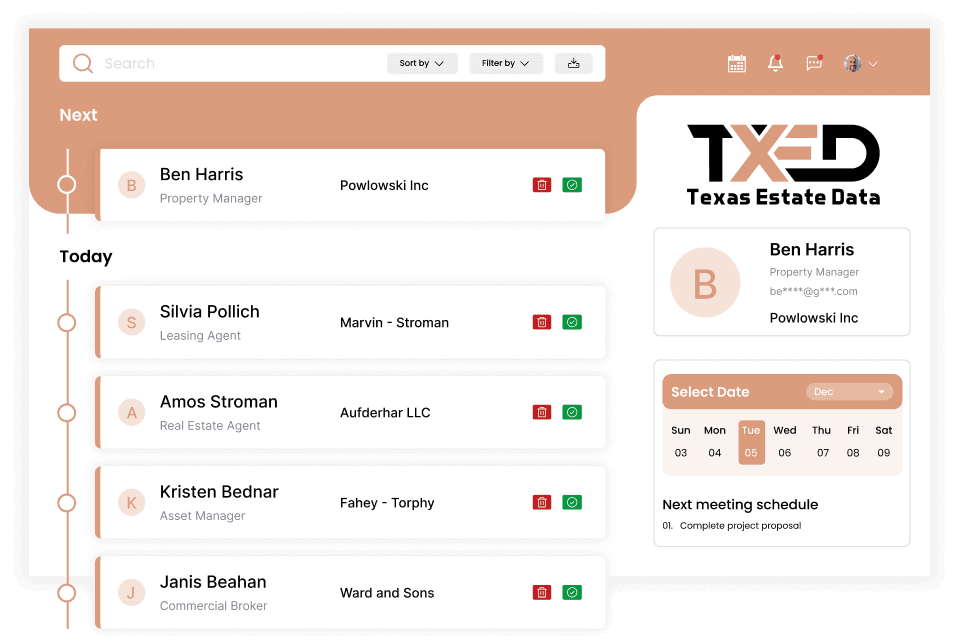The height and width of the screenshot is (644, 959).
Task: Open the calendar icon in header
Action: click(737, 63)
